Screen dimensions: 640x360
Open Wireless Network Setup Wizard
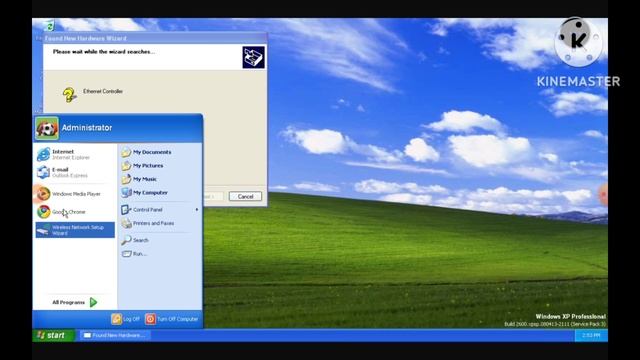click(x=75, y=230)
